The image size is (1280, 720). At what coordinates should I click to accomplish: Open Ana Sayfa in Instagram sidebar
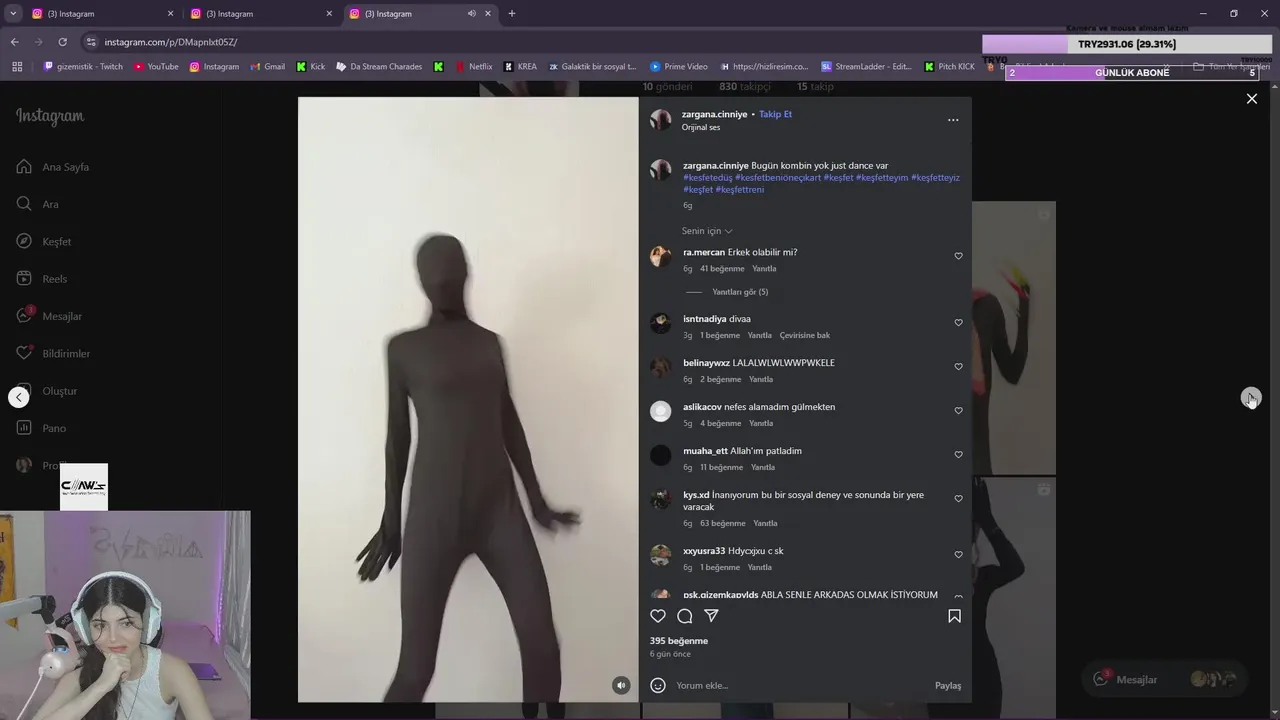click(53, 167)
